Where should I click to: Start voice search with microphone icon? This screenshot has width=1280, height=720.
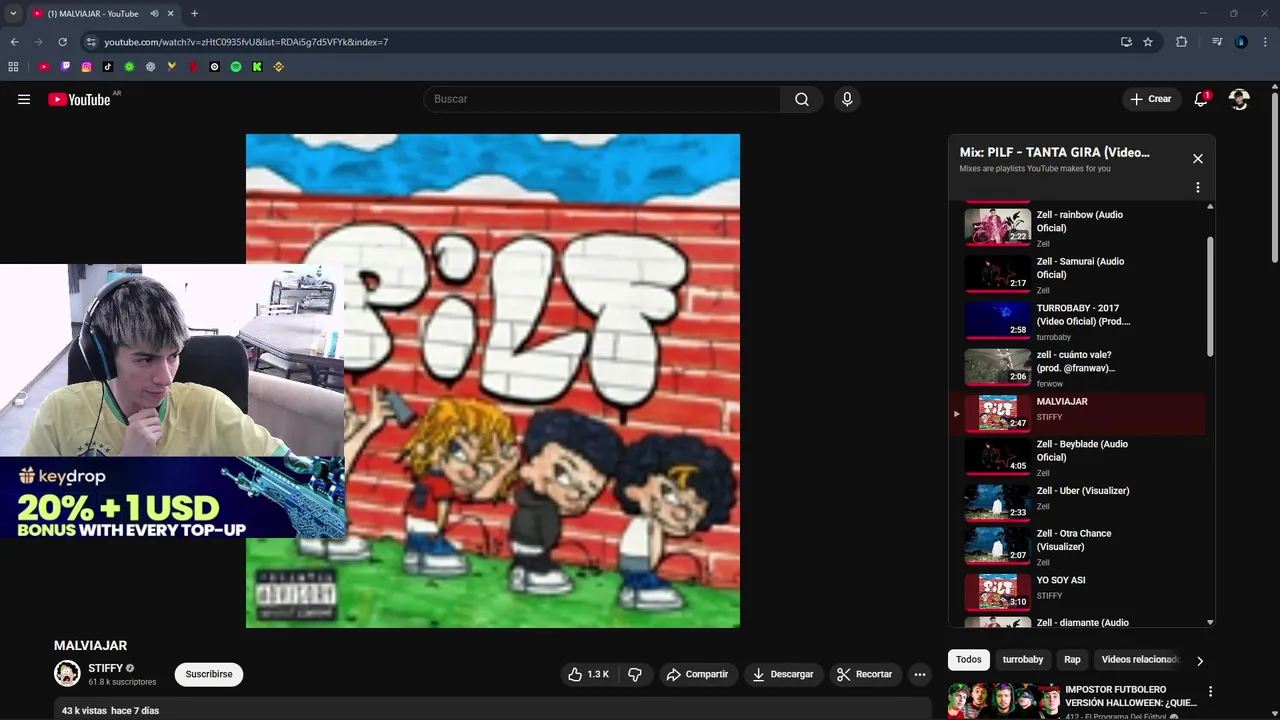coord(847,99)
